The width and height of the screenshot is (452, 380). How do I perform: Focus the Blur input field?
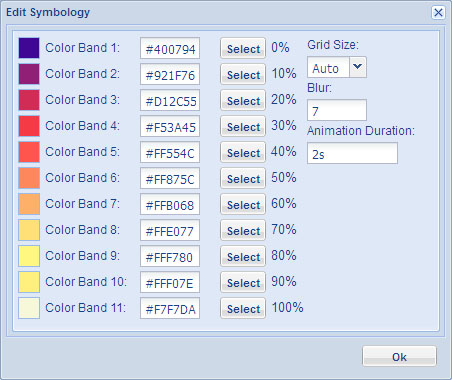pyautogui.click(x=337, y=110)
